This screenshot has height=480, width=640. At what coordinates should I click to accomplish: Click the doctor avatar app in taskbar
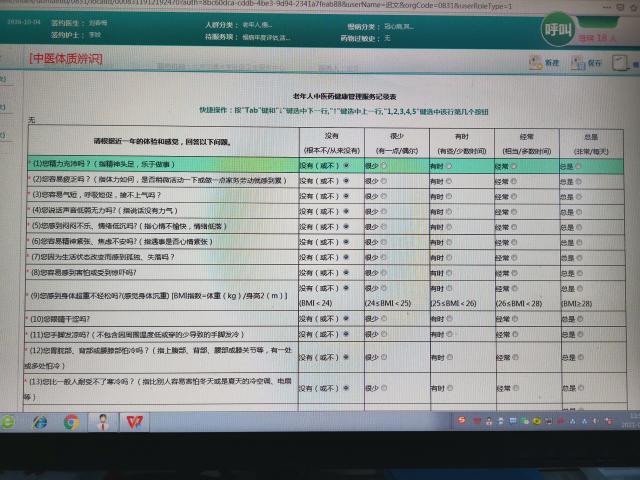tap(103, 421)
